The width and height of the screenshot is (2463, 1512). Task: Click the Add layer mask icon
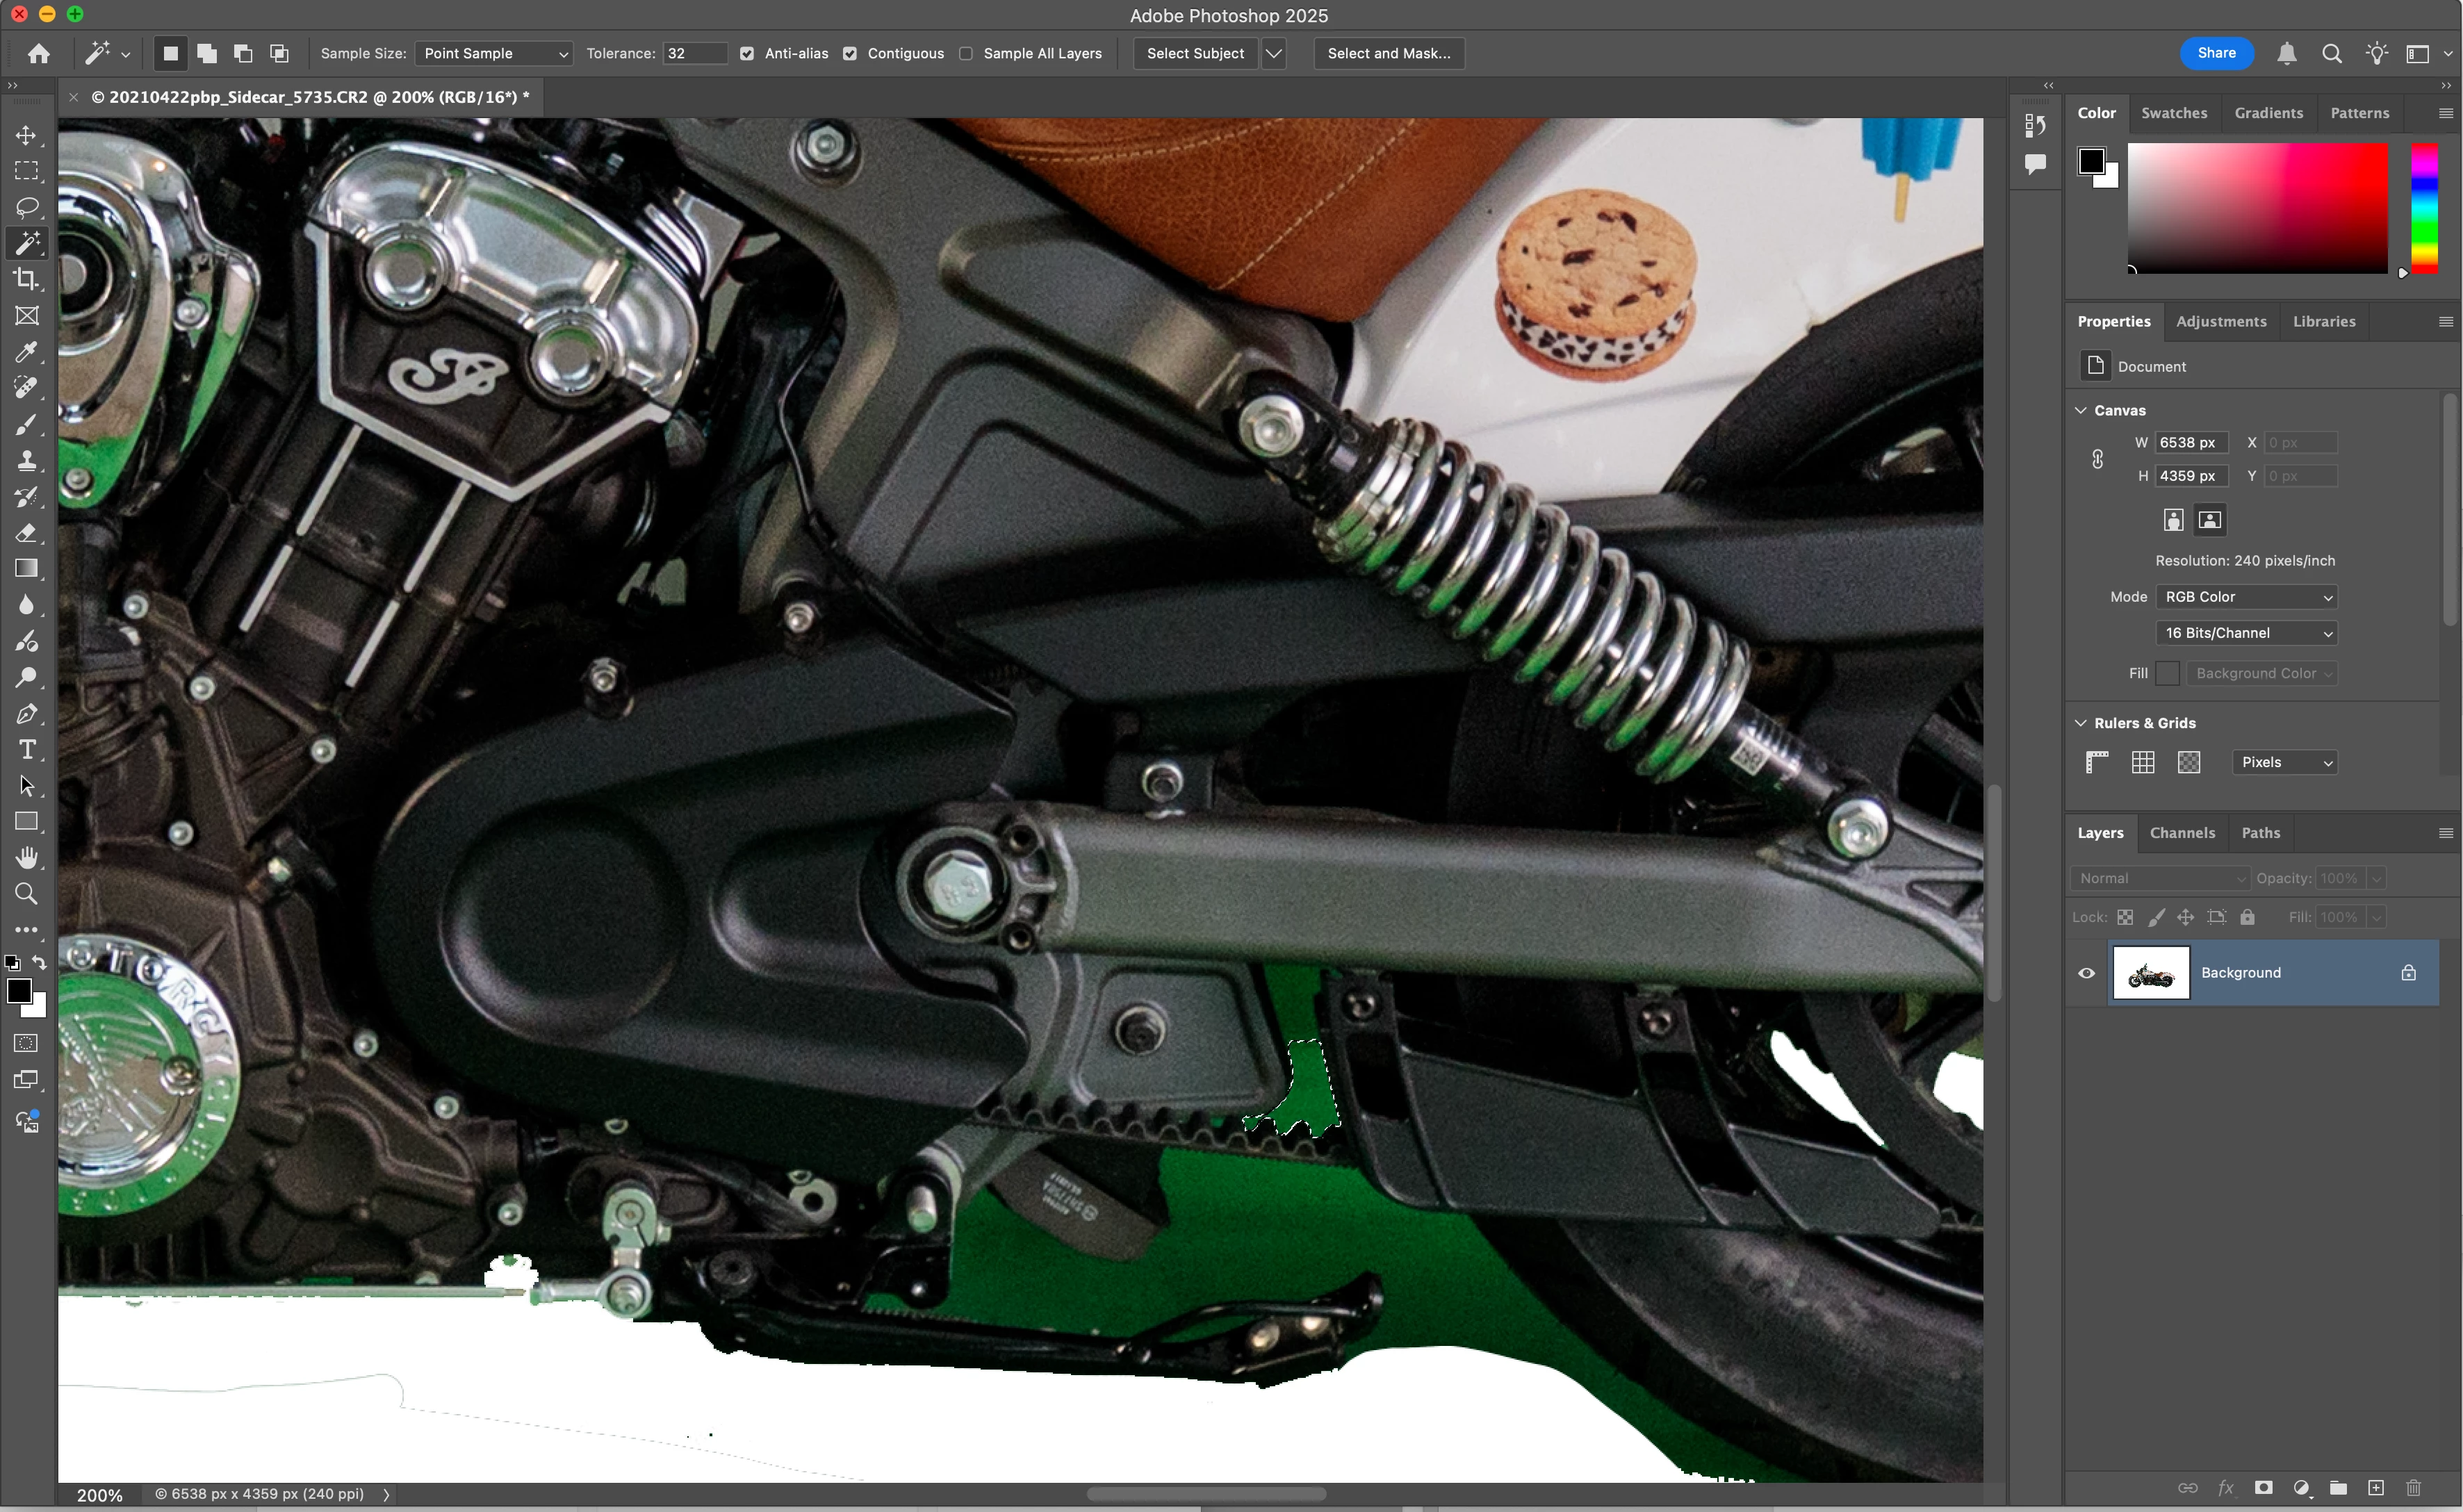click(x=2264, y=1488)
